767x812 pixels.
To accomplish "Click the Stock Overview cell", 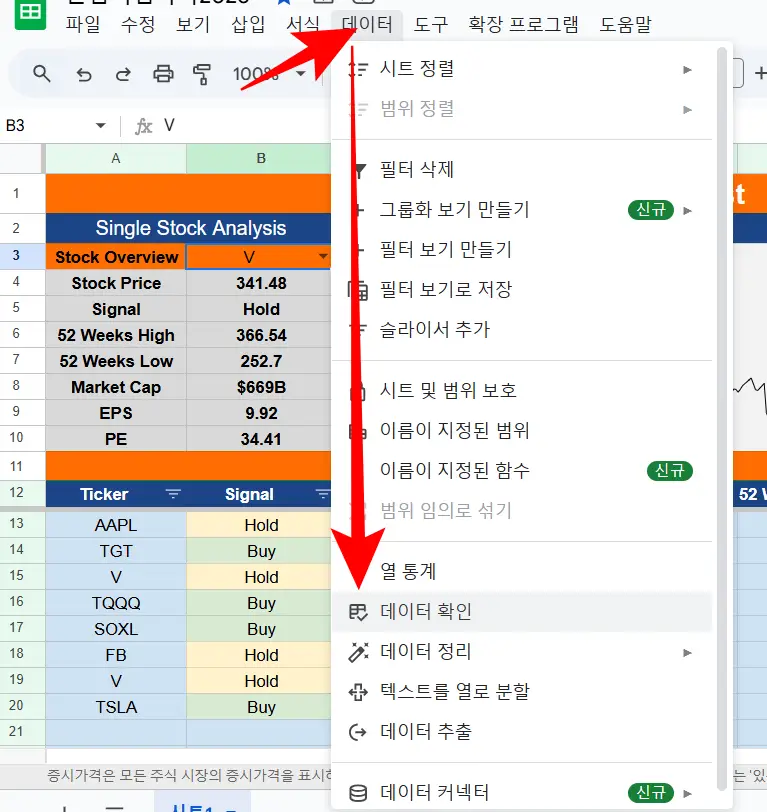I will [116, 257].
